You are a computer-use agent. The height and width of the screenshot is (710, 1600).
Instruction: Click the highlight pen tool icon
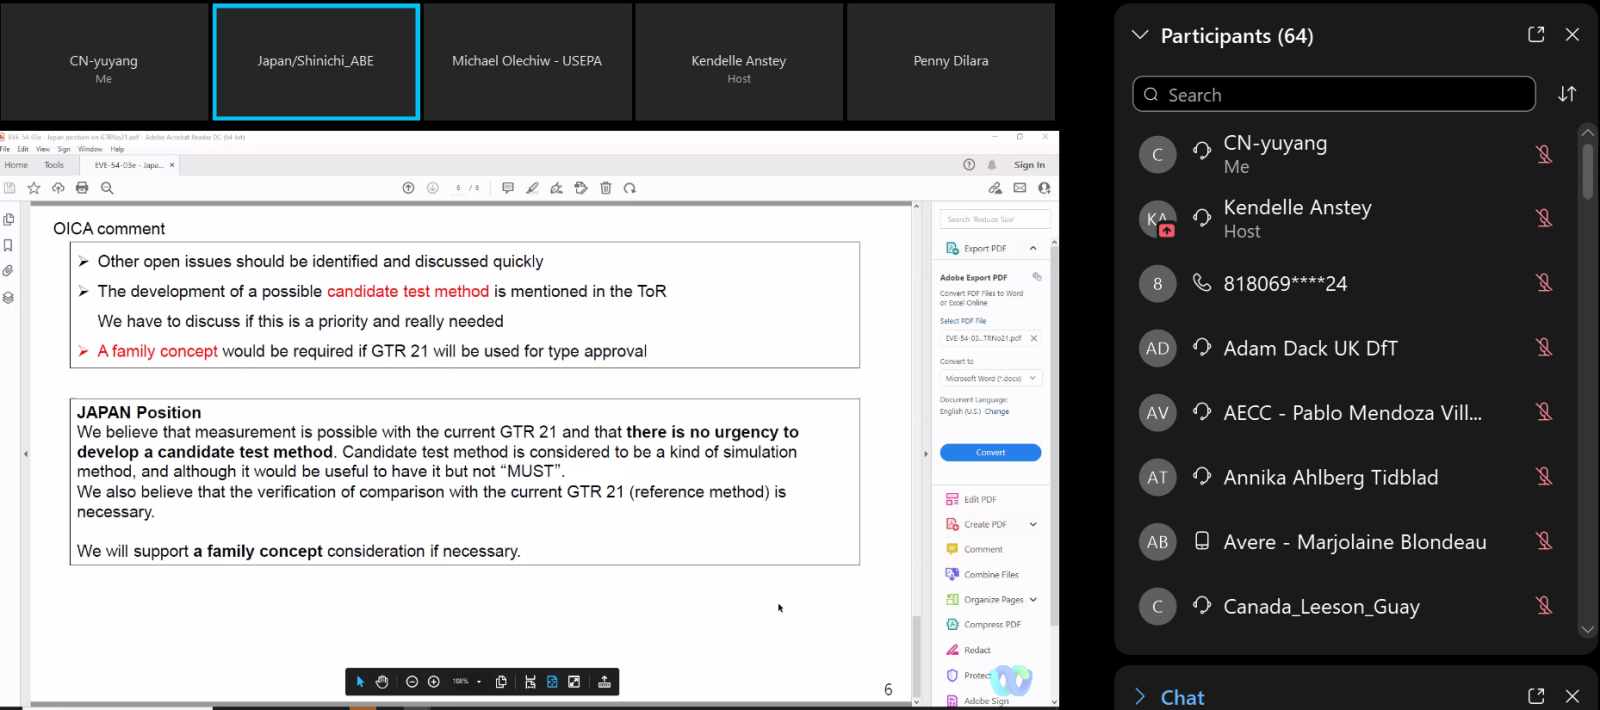tap(532, 188)
